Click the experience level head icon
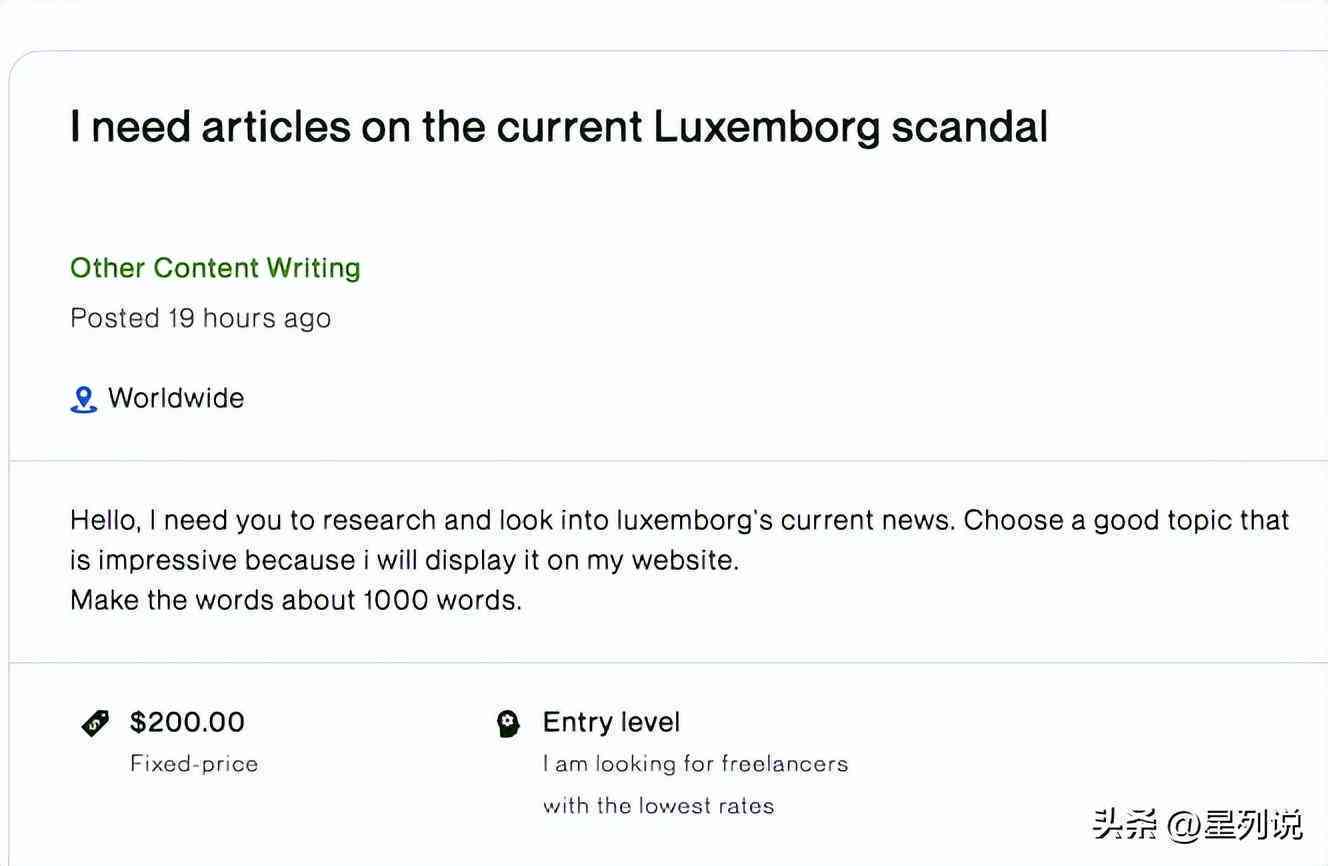1328x866 pixels. point(509,723)
